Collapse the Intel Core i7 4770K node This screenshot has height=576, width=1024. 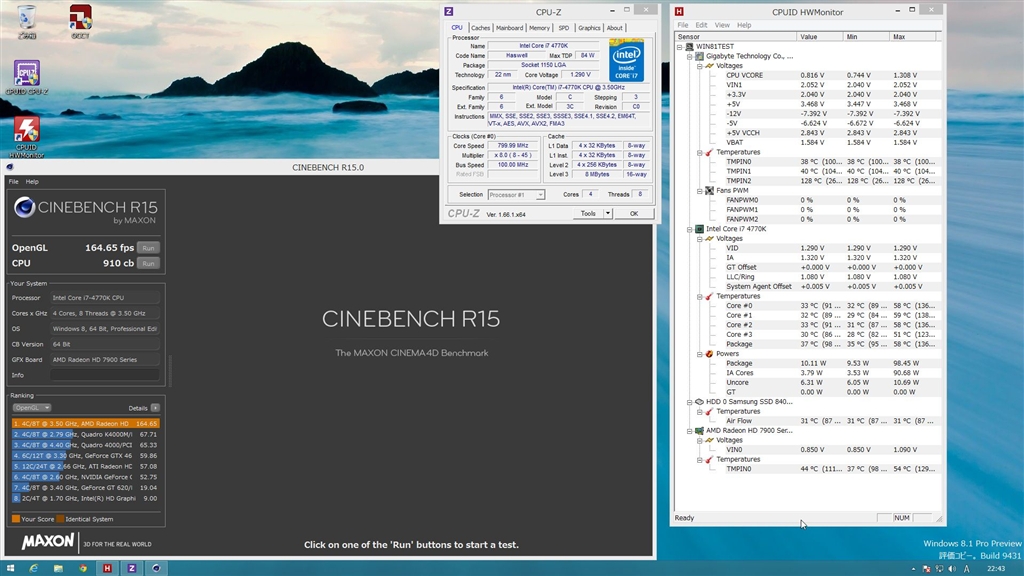point(689,229)
